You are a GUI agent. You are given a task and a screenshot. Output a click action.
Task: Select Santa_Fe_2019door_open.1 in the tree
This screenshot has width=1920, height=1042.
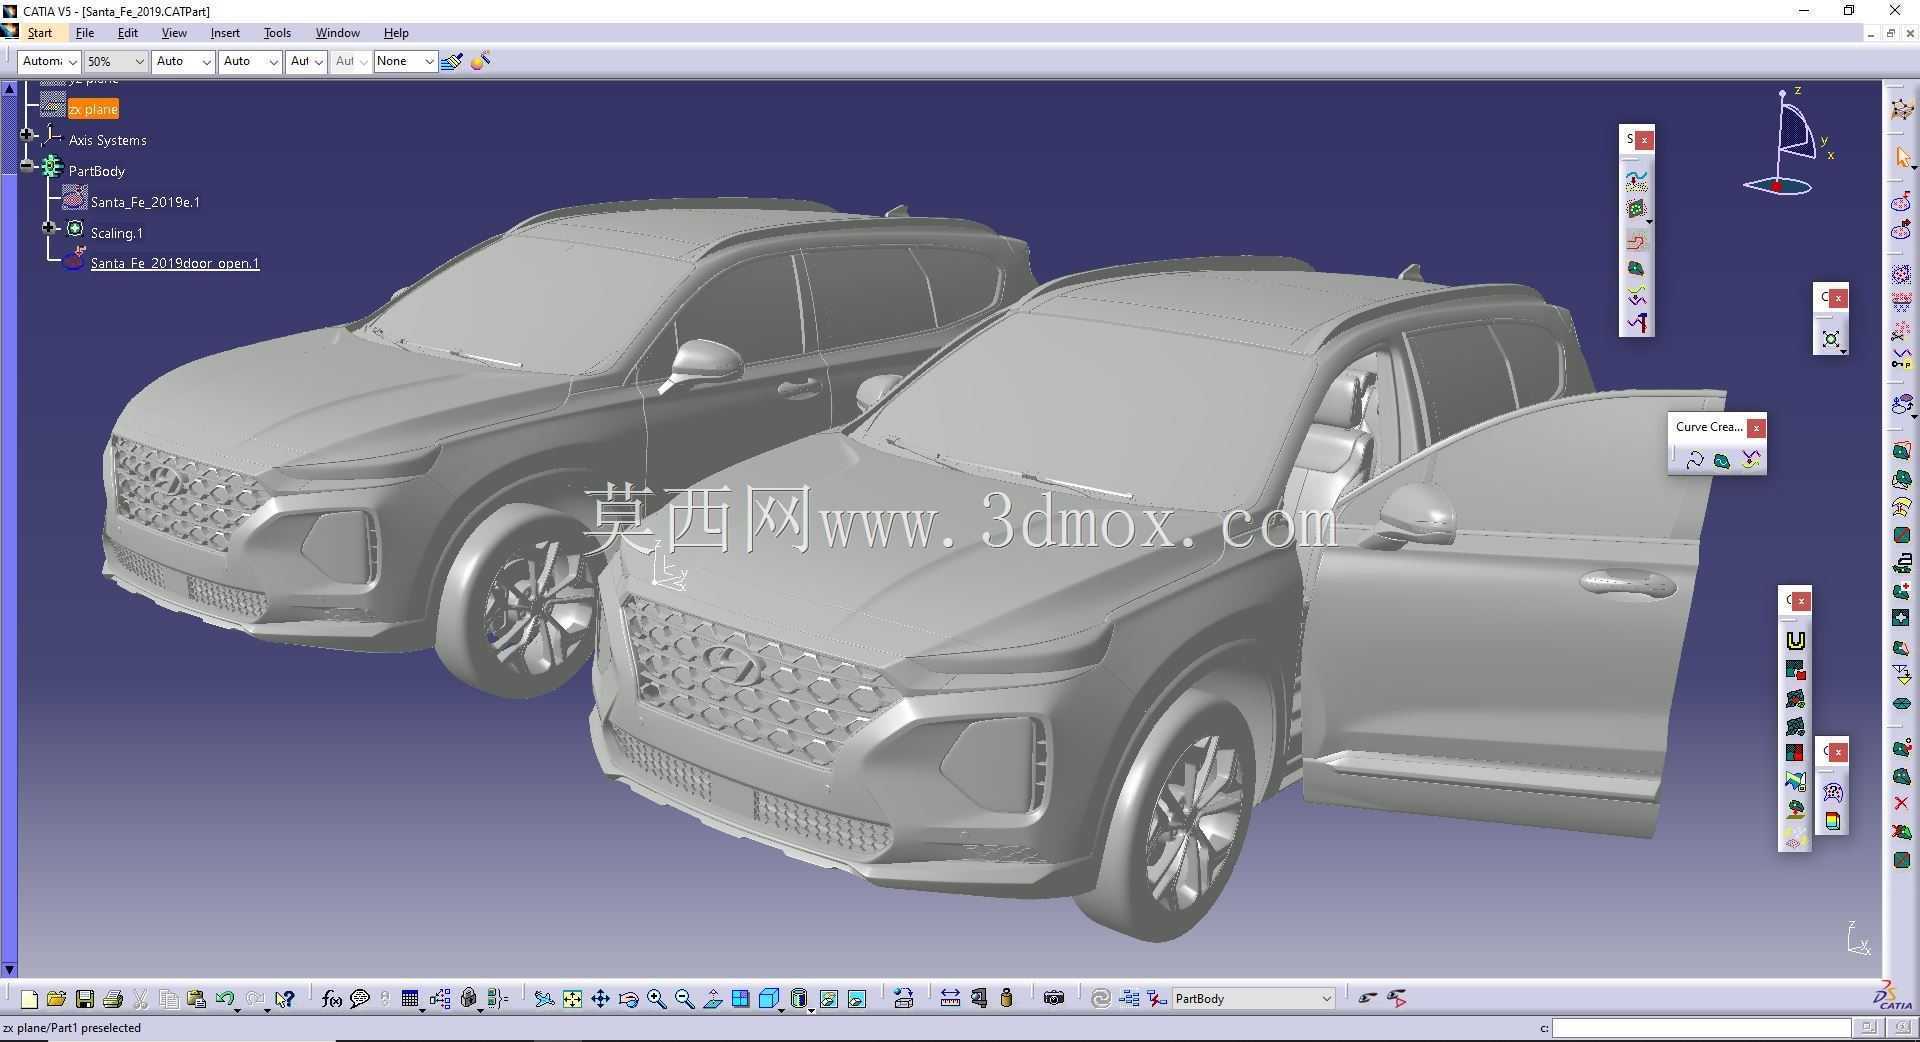point(175,263)
